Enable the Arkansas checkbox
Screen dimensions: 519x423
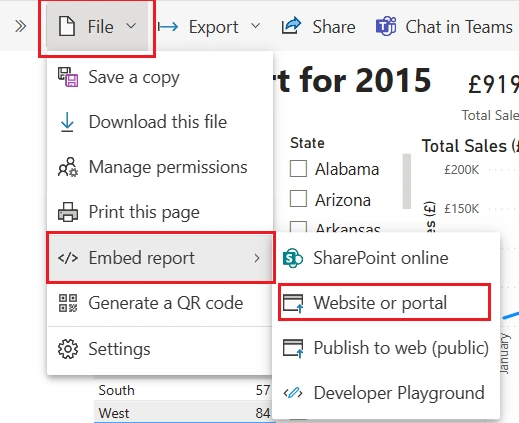(x=298, y=227)
